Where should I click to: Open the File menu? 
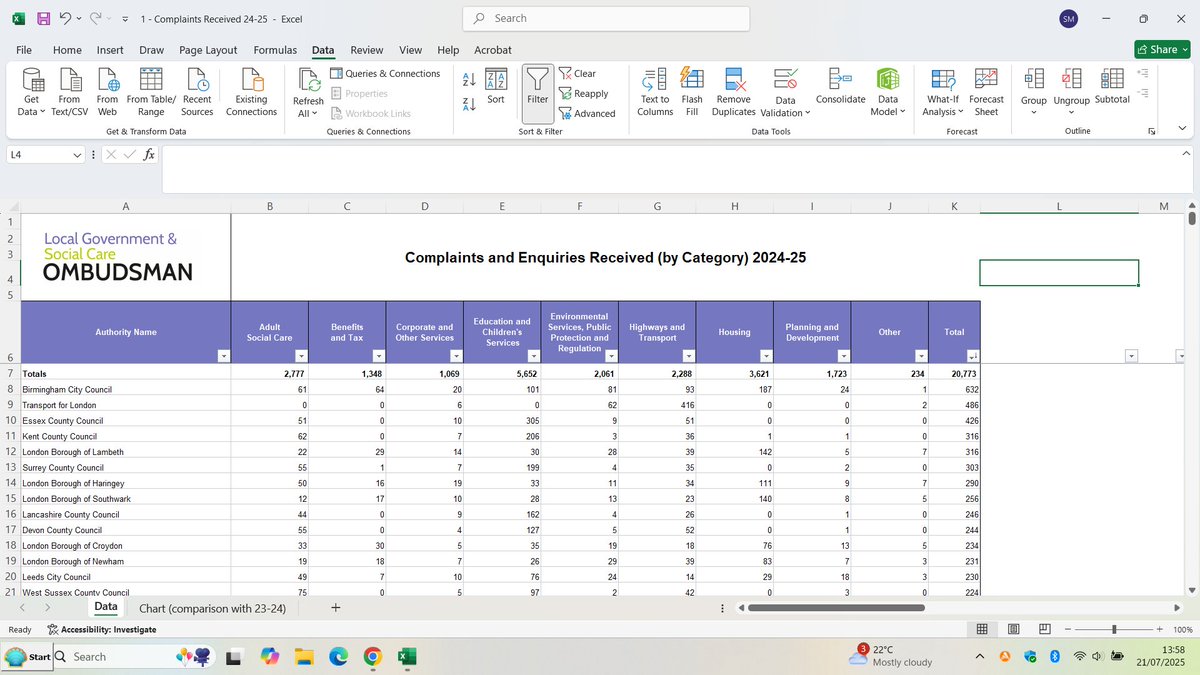tap(24, 50)
